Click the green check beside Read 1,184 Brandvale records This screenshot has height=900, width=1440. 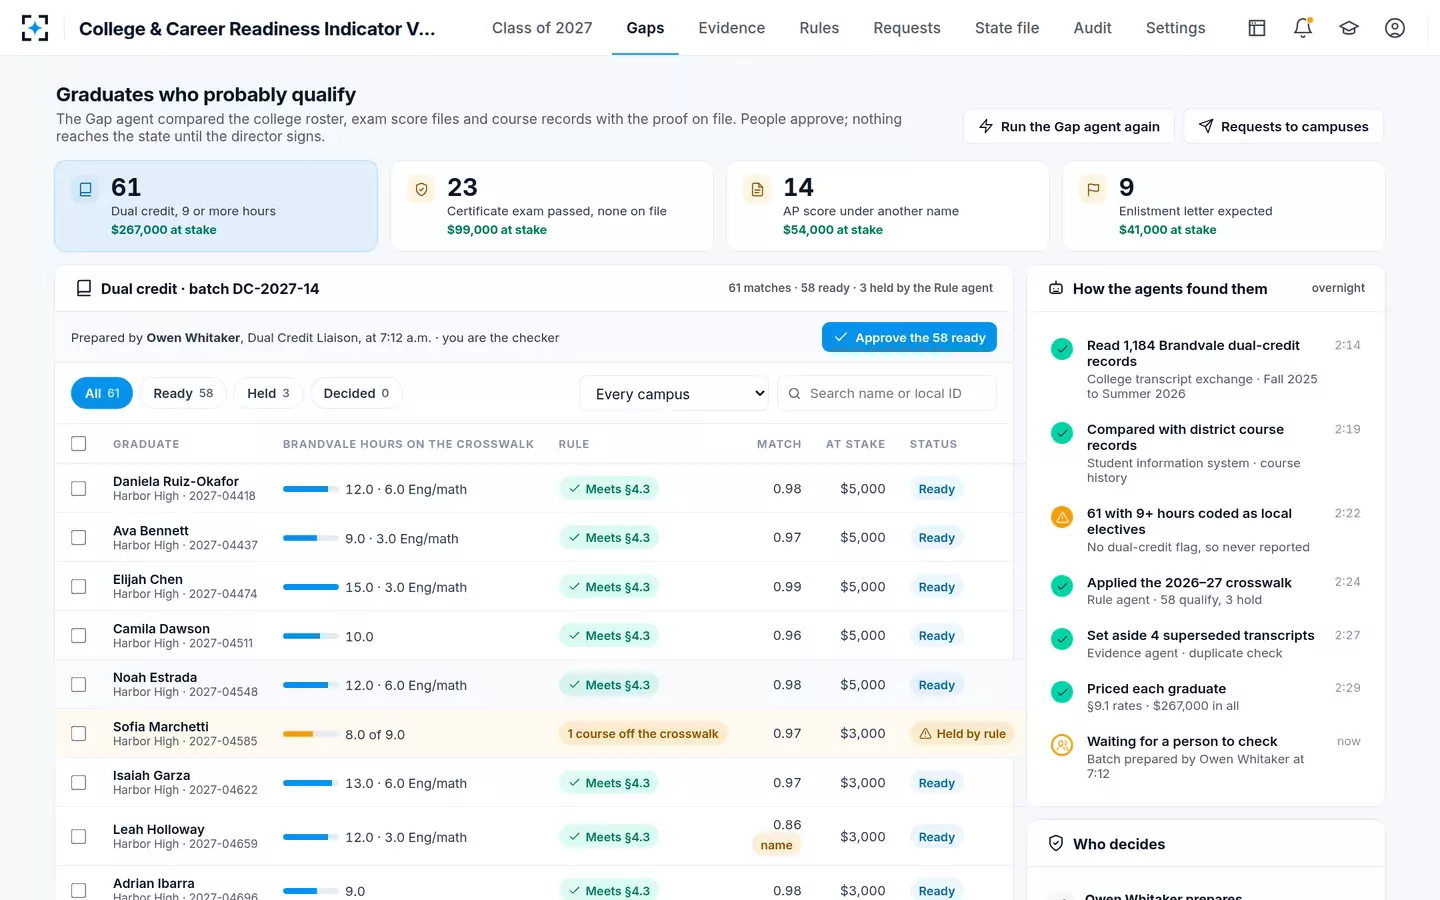tap(1062, 349)
